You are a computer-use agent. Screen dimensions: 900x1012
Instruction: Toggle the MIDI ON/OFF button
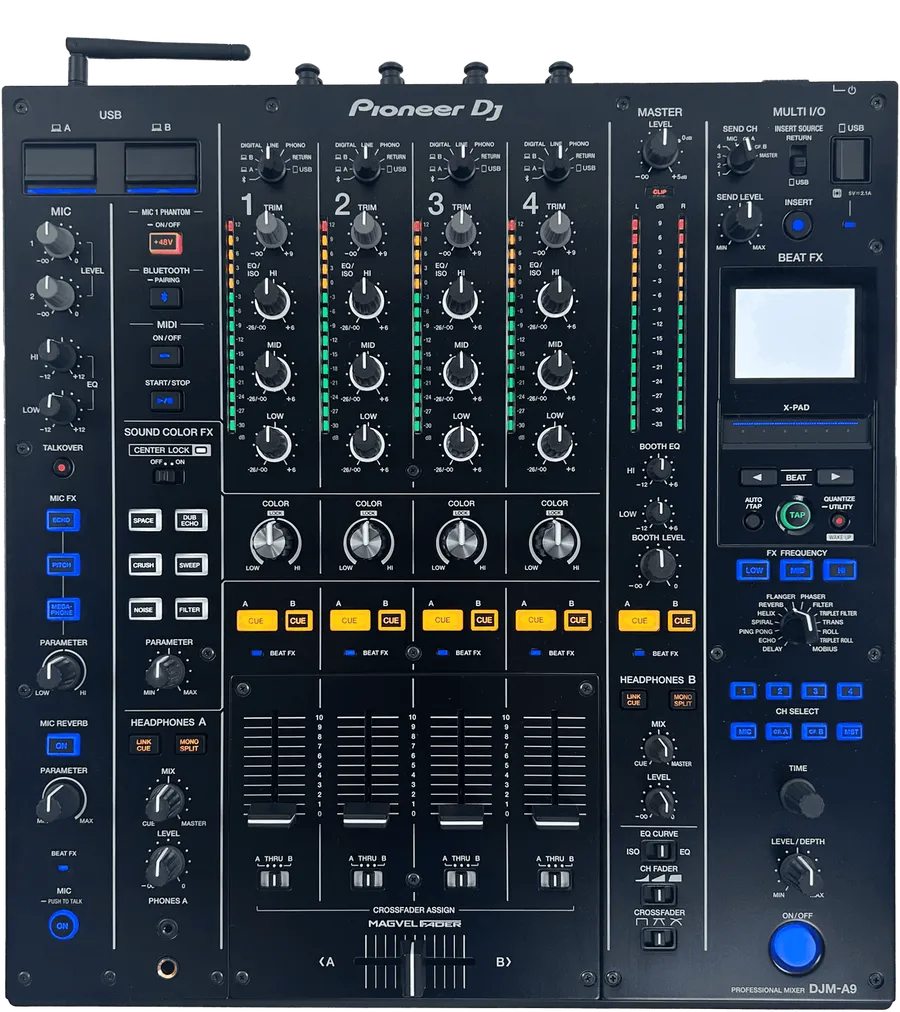(x=165, y=356)
